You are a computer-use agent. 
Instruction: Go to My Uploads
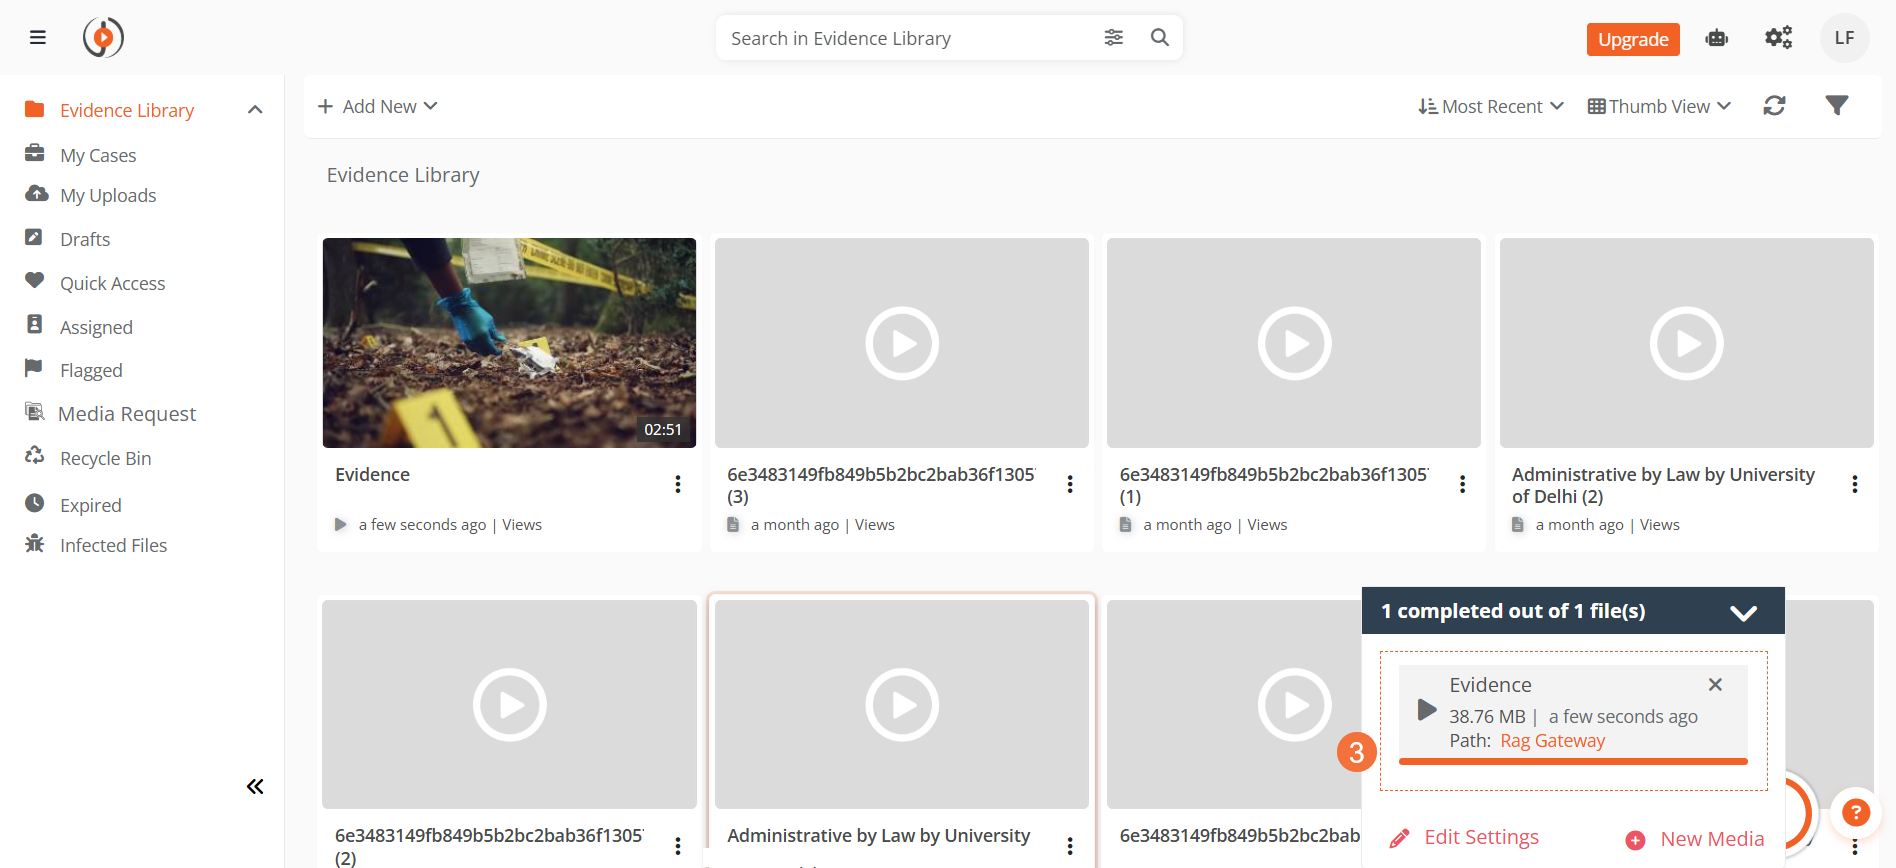click(108, 195)
